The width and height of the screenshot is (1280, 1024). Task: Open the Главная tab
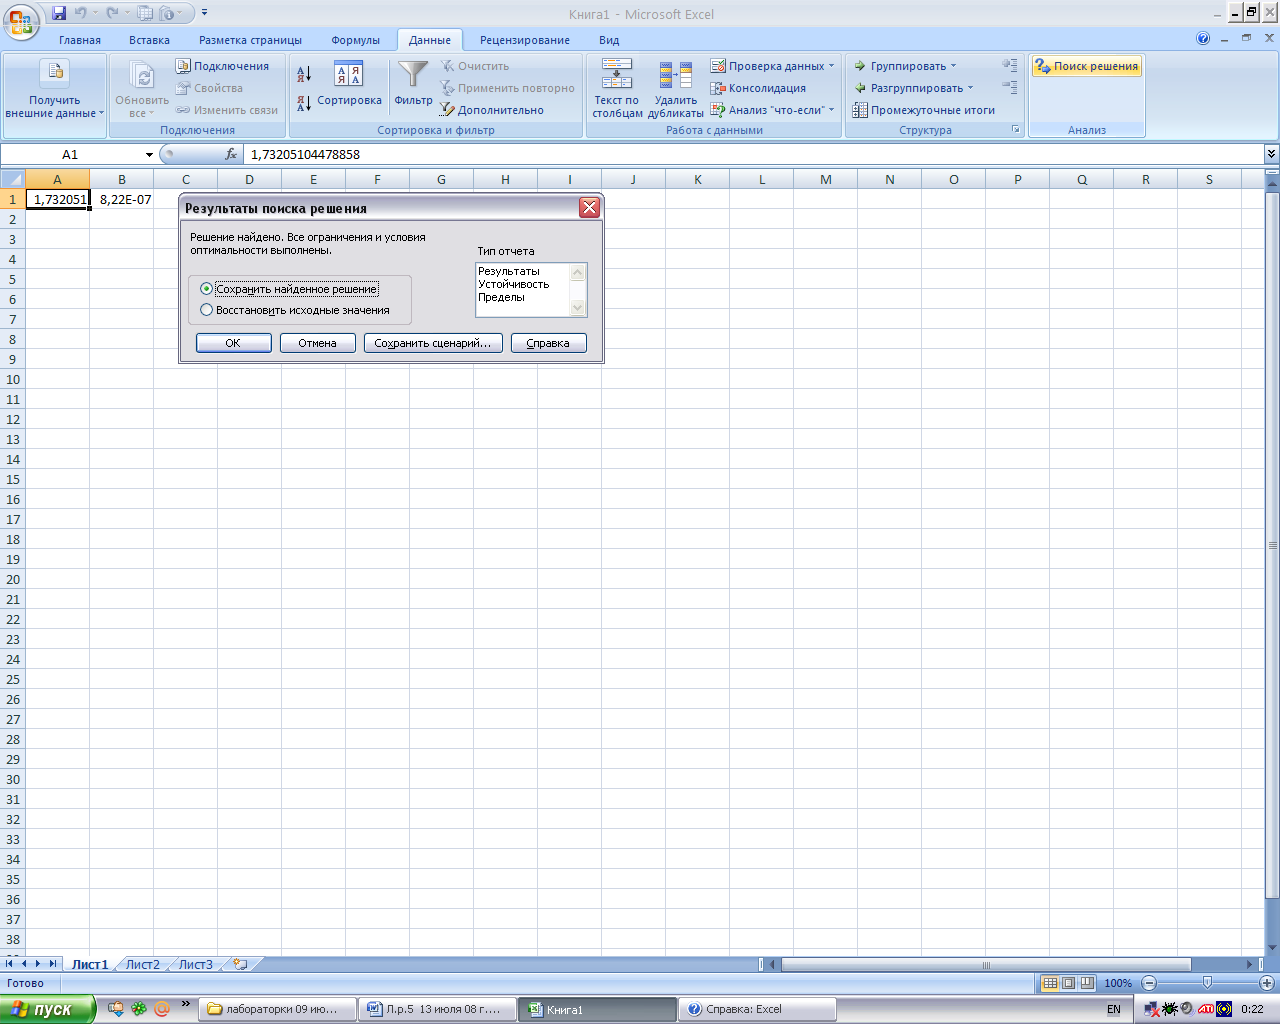[x=80, y=40]
